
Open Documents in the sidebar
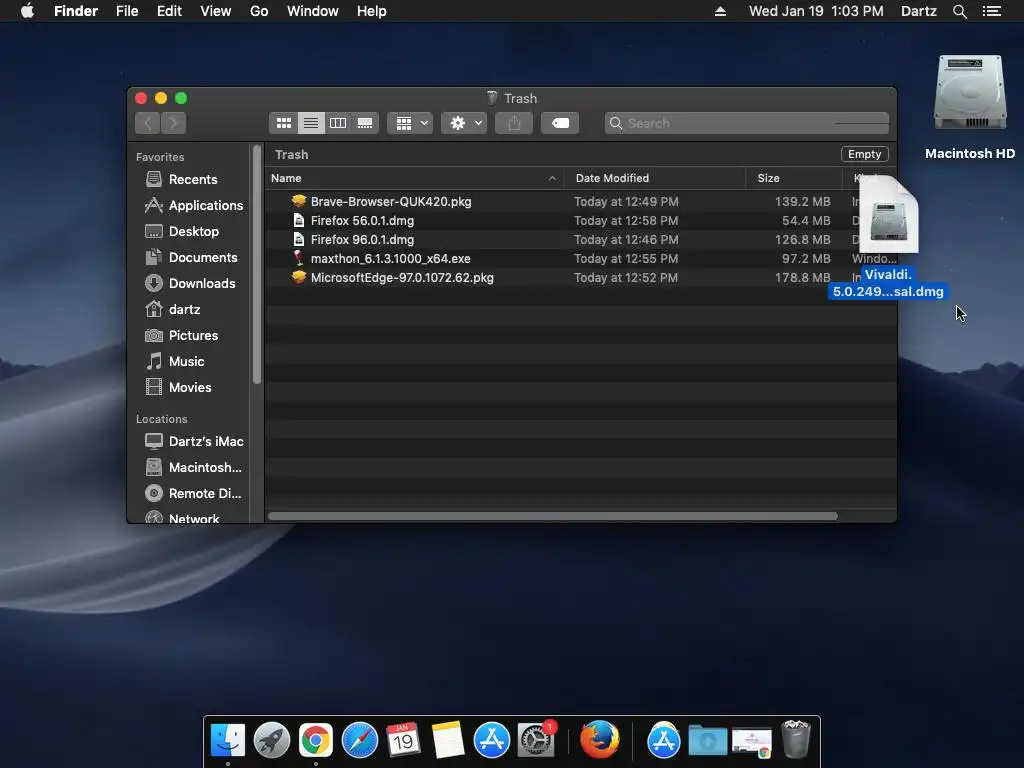(x=189, y=257)
